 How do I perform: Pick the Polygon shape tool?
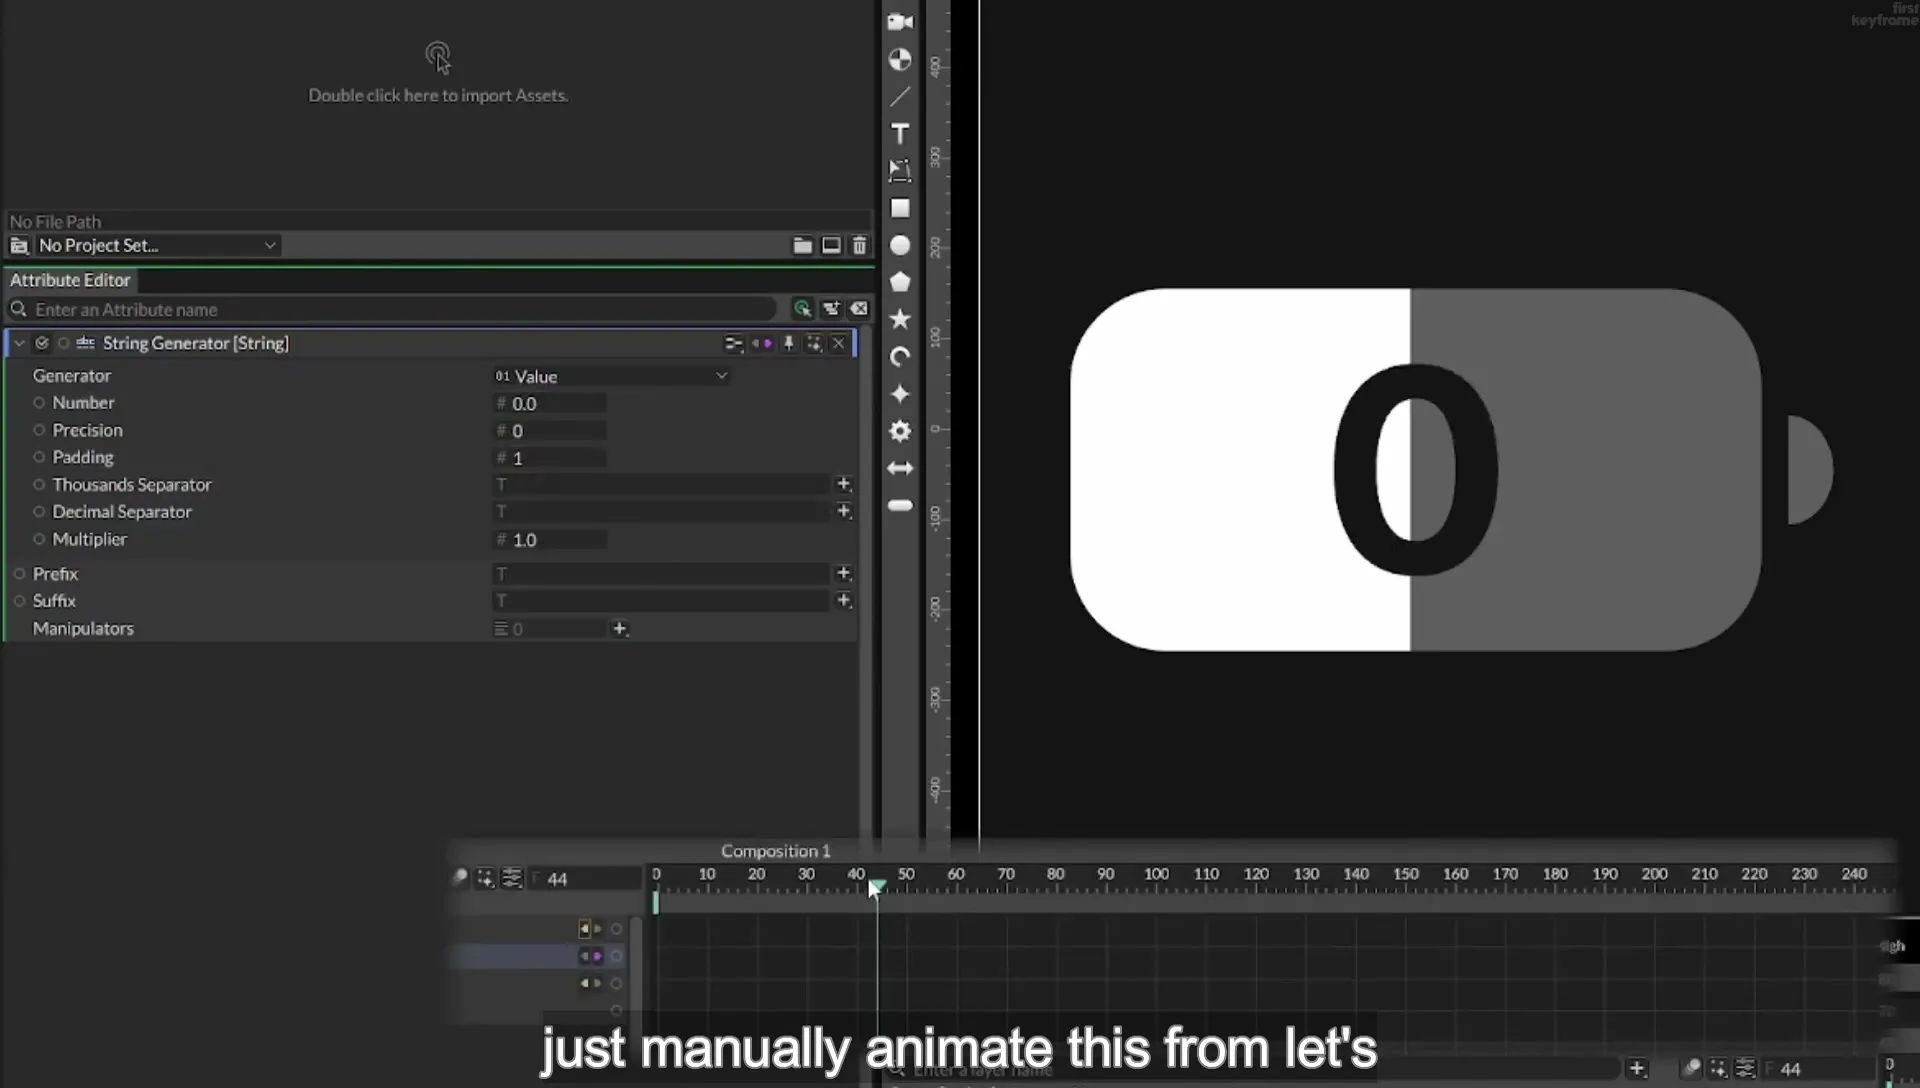point(900,282)
